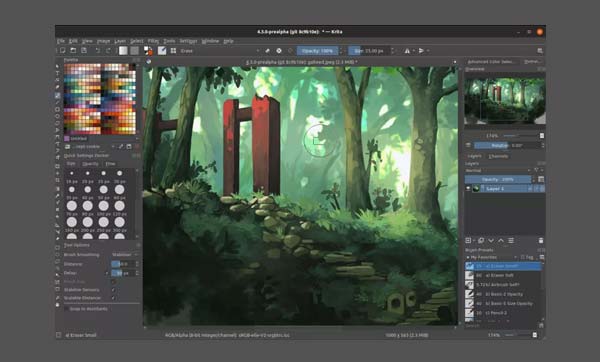Screen dimensions: 600x362
Task: Select the Freehand Brush tool
Action: [x=57, y=95]
